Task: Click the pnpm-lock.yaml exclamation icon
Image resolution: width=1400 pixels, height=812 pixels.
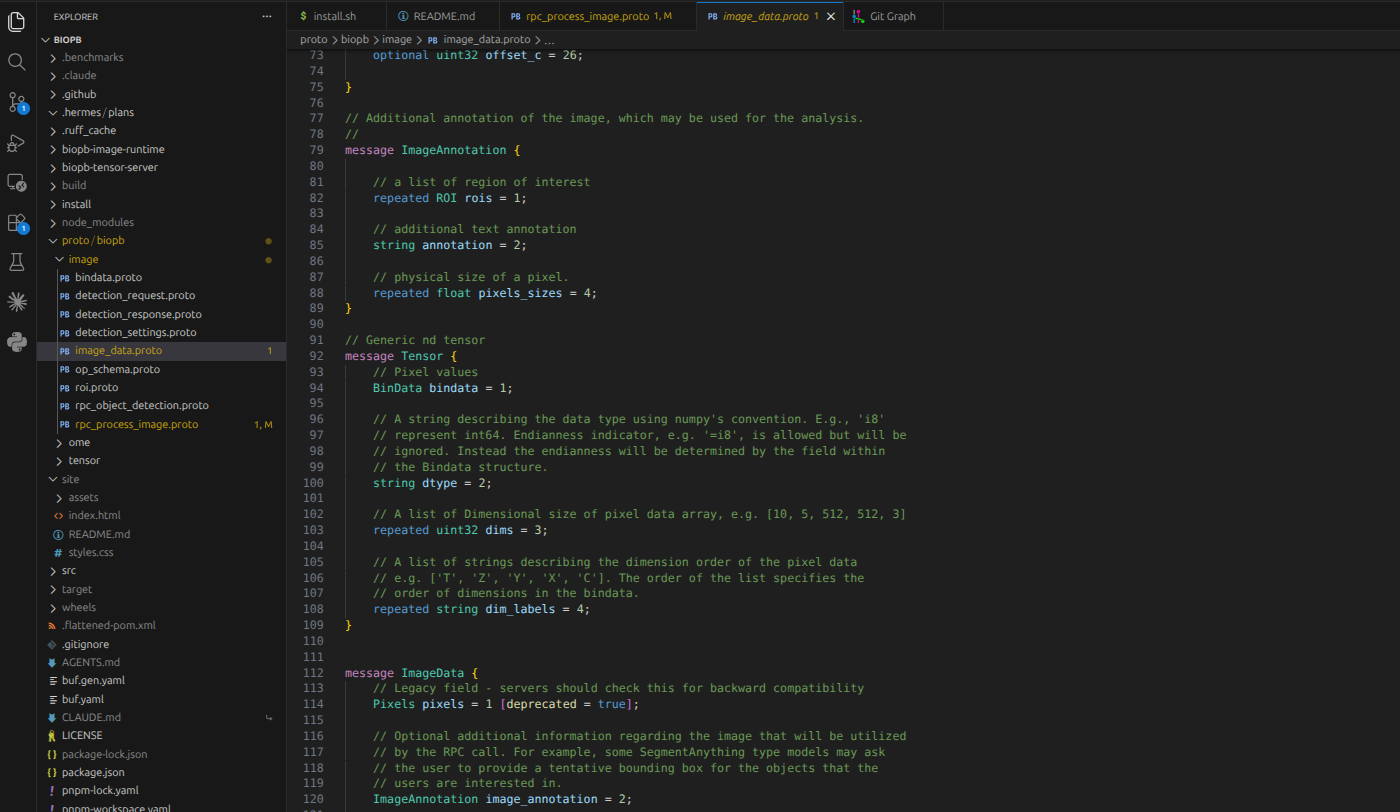Action: [52, 790]
